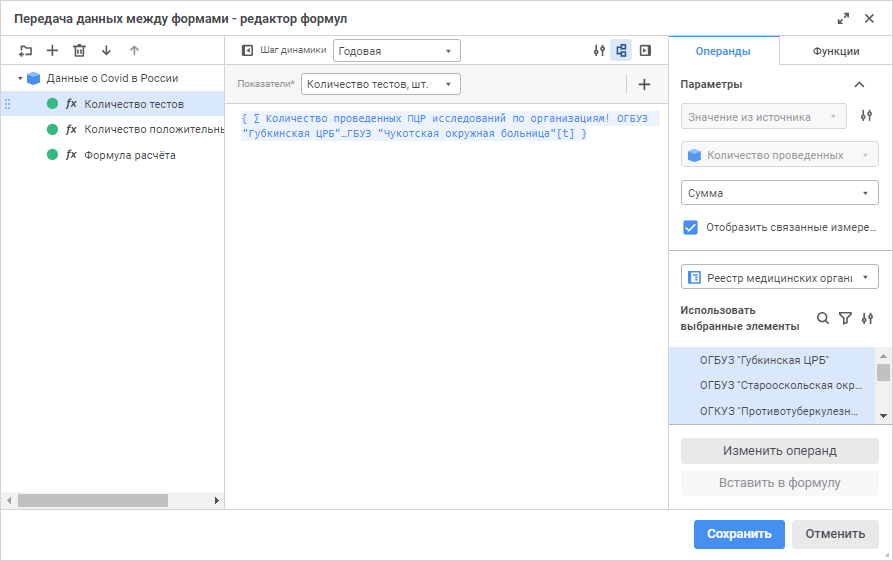Click the add folder icon in tree toolbar
This screenshot has width=893, height=561.
click(25, 50)
